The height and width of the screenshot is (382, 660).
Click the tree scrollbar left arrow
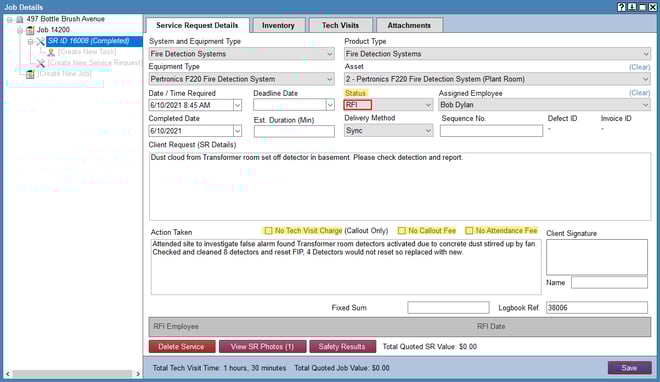(8, 374)
